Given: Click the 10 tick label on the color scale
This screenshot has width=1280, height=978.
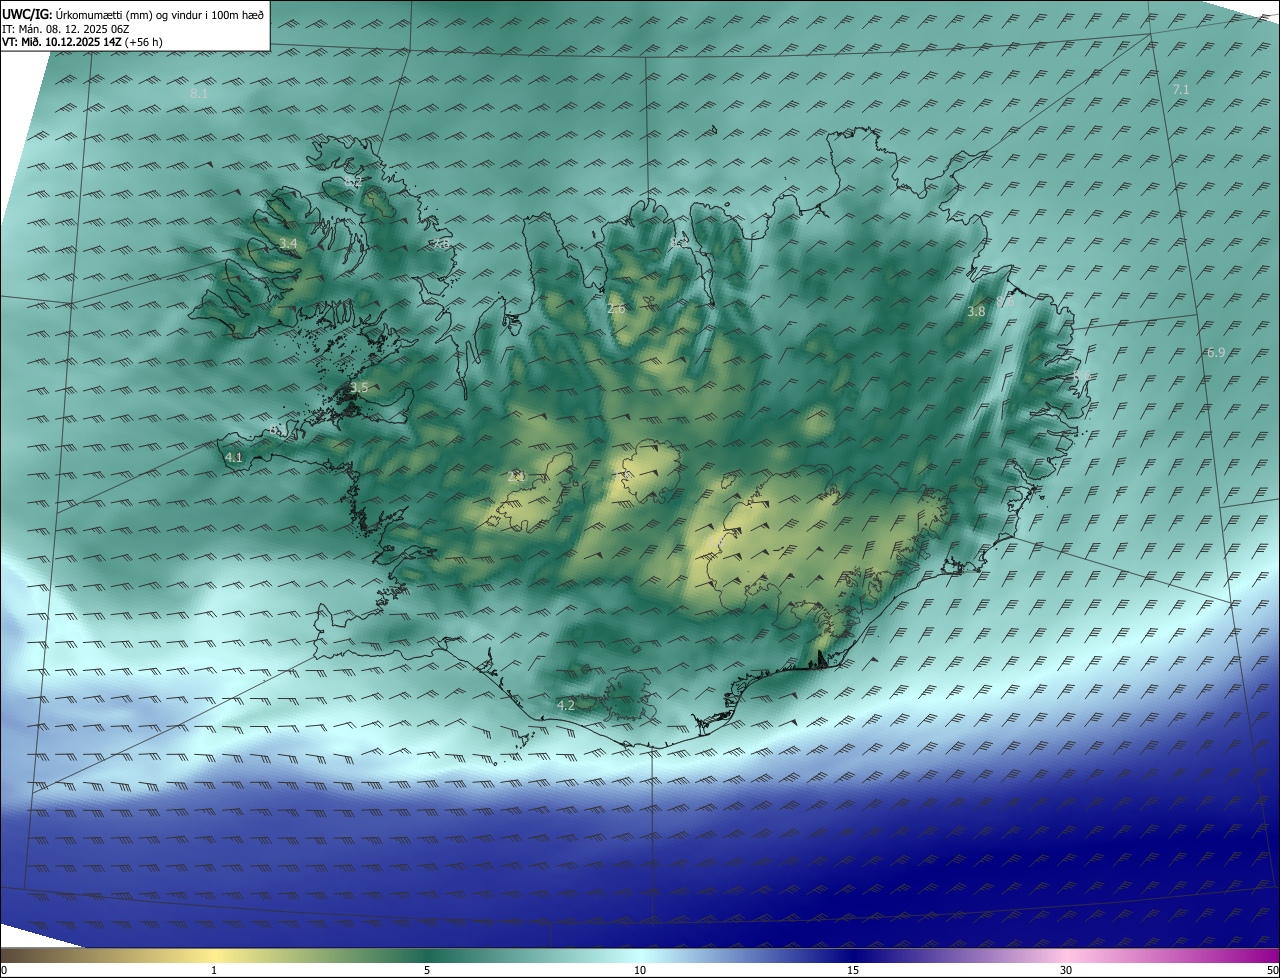Looking at the screenshot, I should click(x=640, y=970).
